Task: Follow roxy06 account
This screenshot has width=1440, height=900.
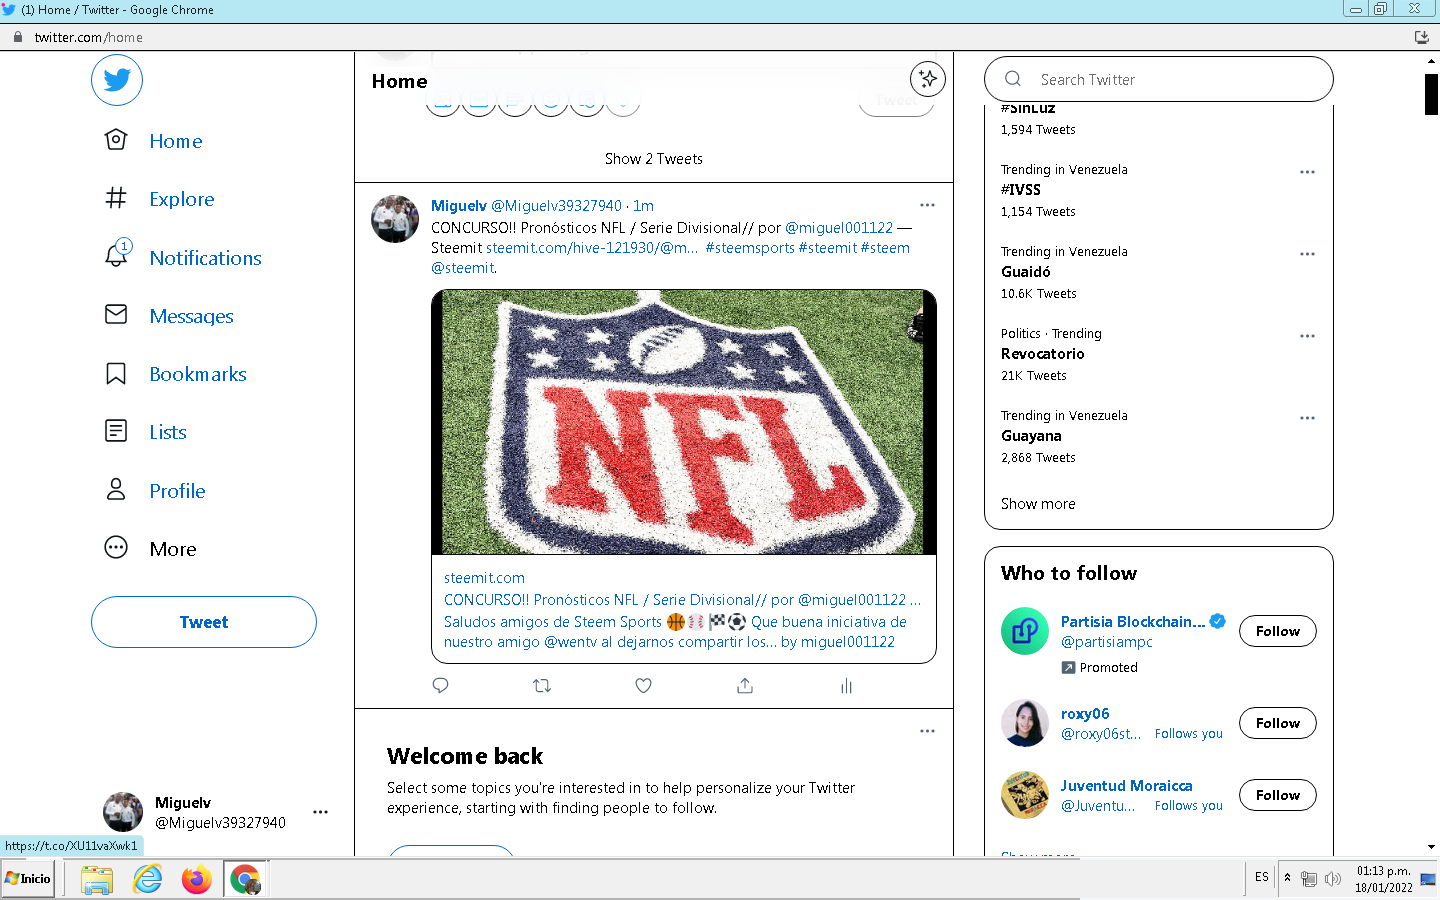Action: (x=1278, y=723)
